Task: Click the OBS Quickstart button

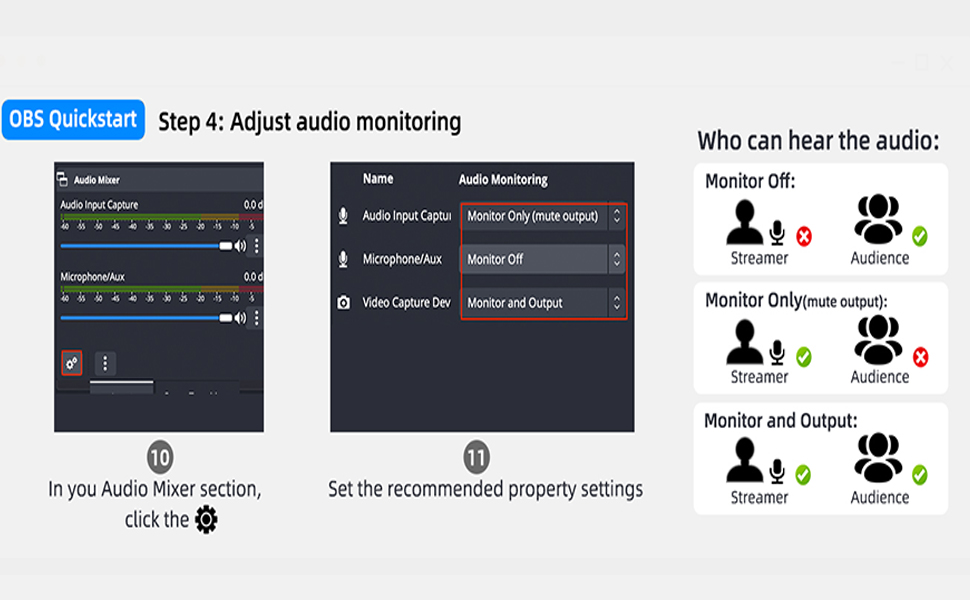Action: (73, 119)
